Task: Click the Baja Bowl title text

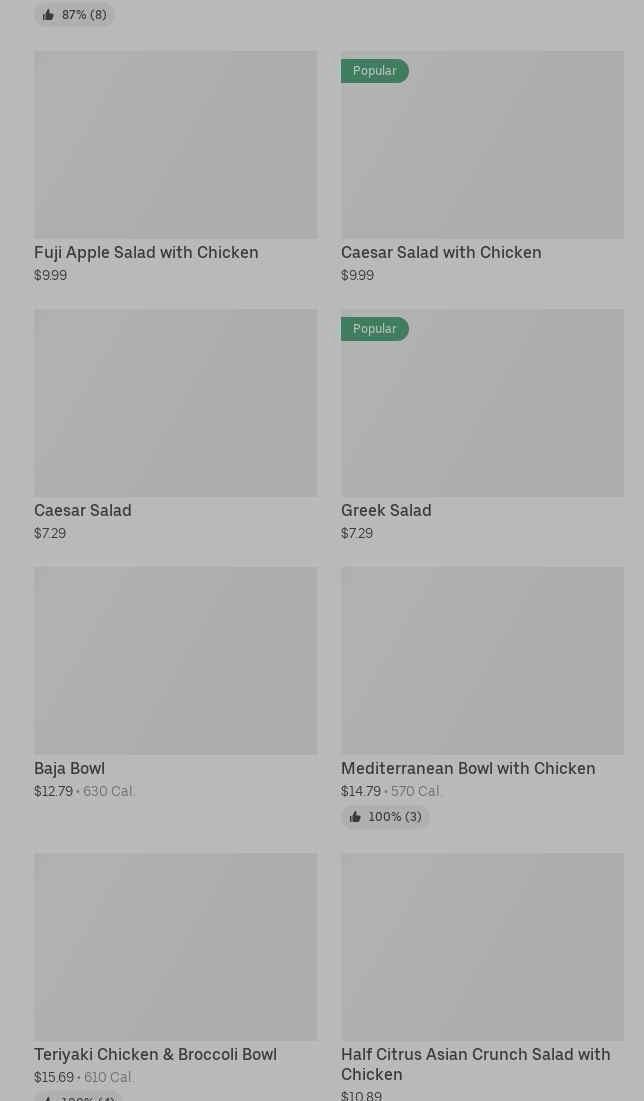Action: (69, 769)
